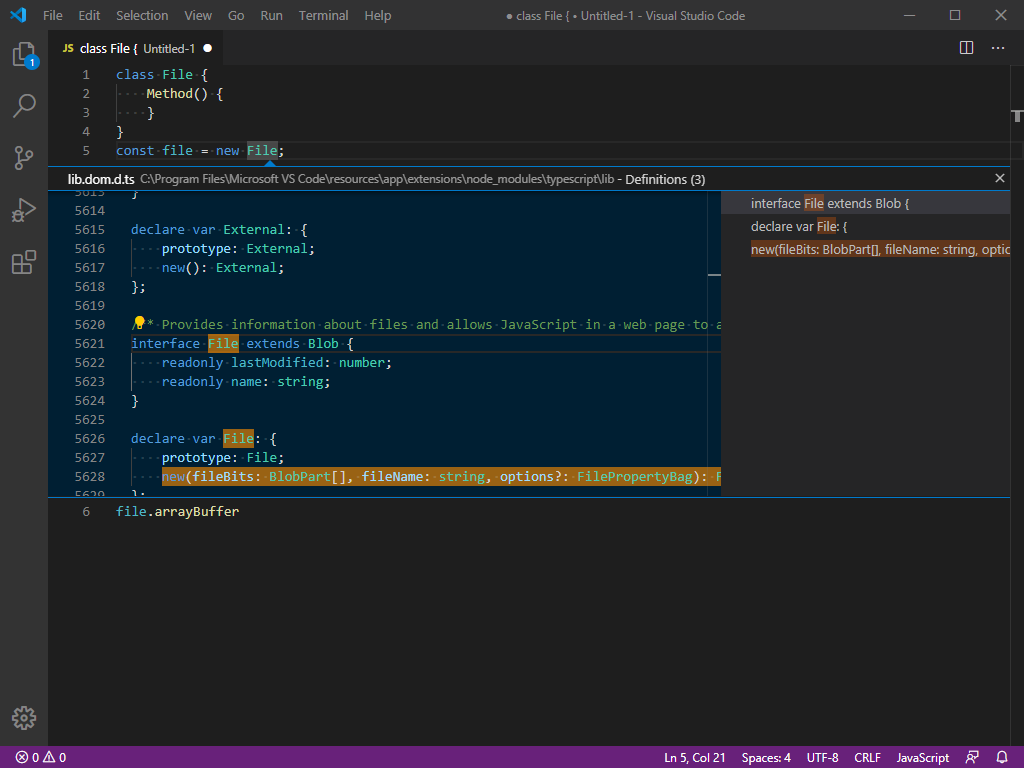This screenshot has width=1024, height=768.
Task: Click Method() on line 2
Action: click(x=177, y=94)
